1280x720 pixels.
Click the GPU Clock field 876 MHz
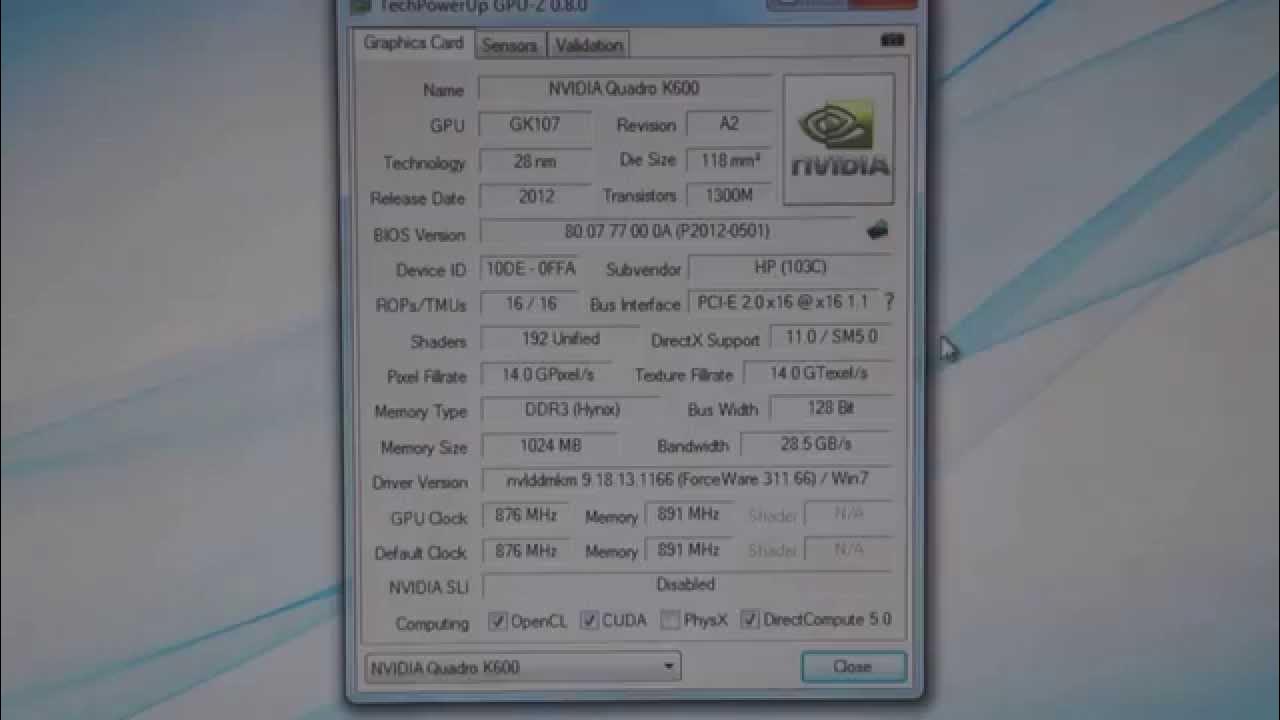tap(527, 515)
